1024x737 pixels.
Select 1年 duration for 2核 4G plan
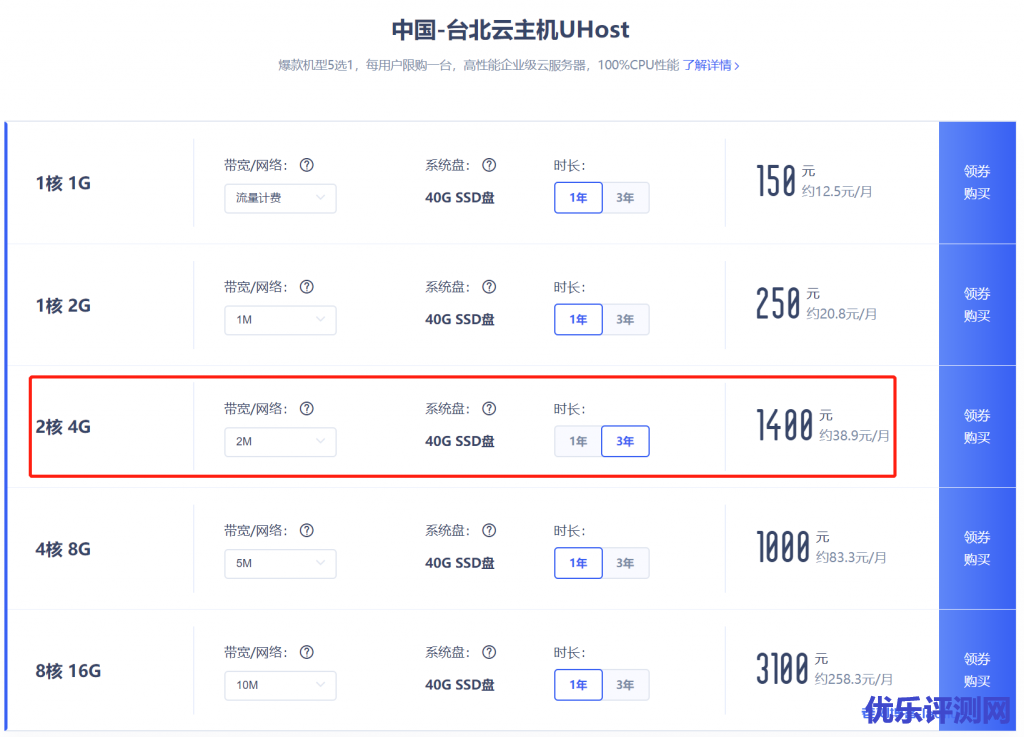[x=578, y=441]
